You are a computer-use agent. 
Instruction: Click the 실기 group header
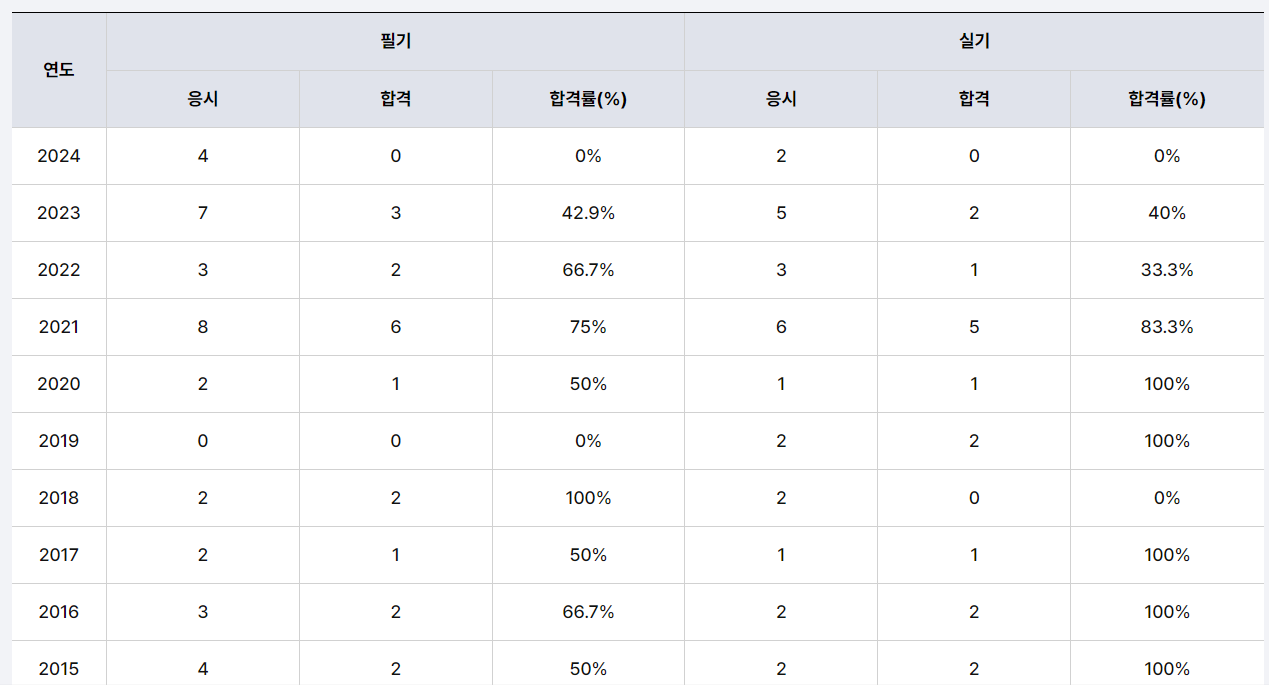point(973,42)
